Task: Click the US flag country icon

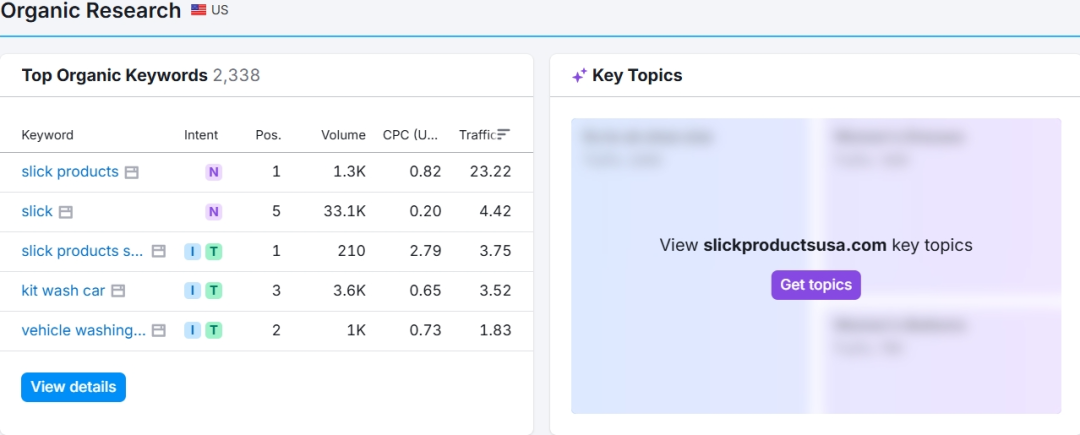Action: pos(198,10)
